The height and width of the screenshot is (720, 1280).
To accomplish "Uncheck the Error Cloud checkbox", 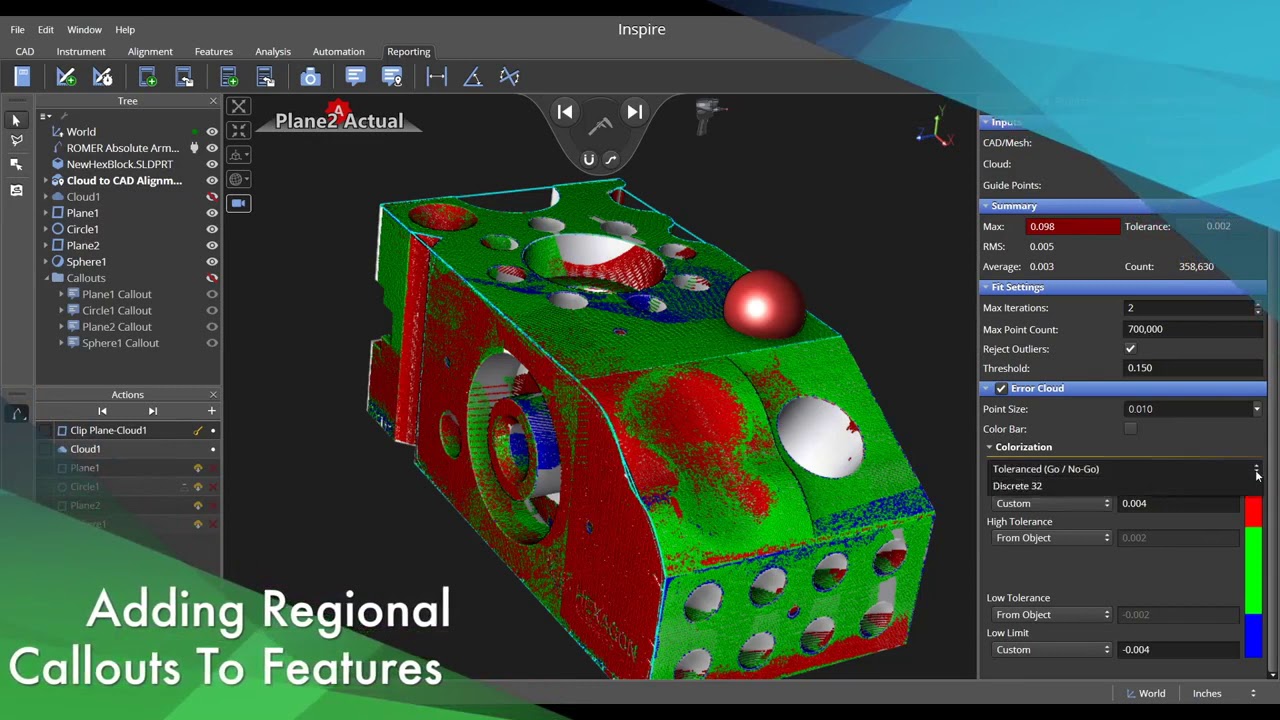I will 1001,389.
